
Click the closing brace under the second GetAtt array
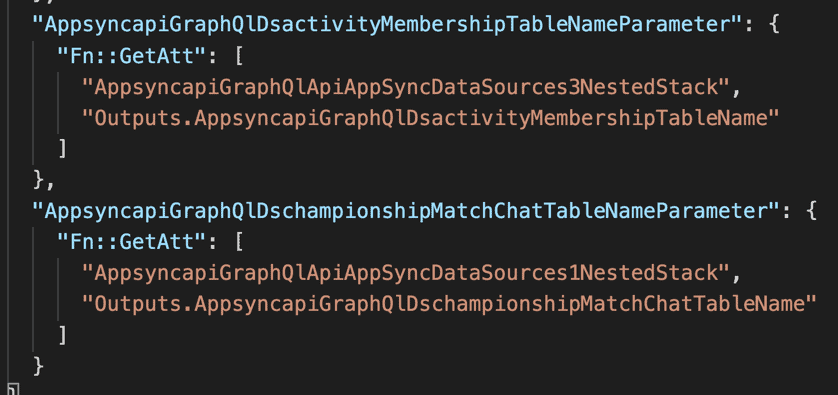tap(38, 366)
